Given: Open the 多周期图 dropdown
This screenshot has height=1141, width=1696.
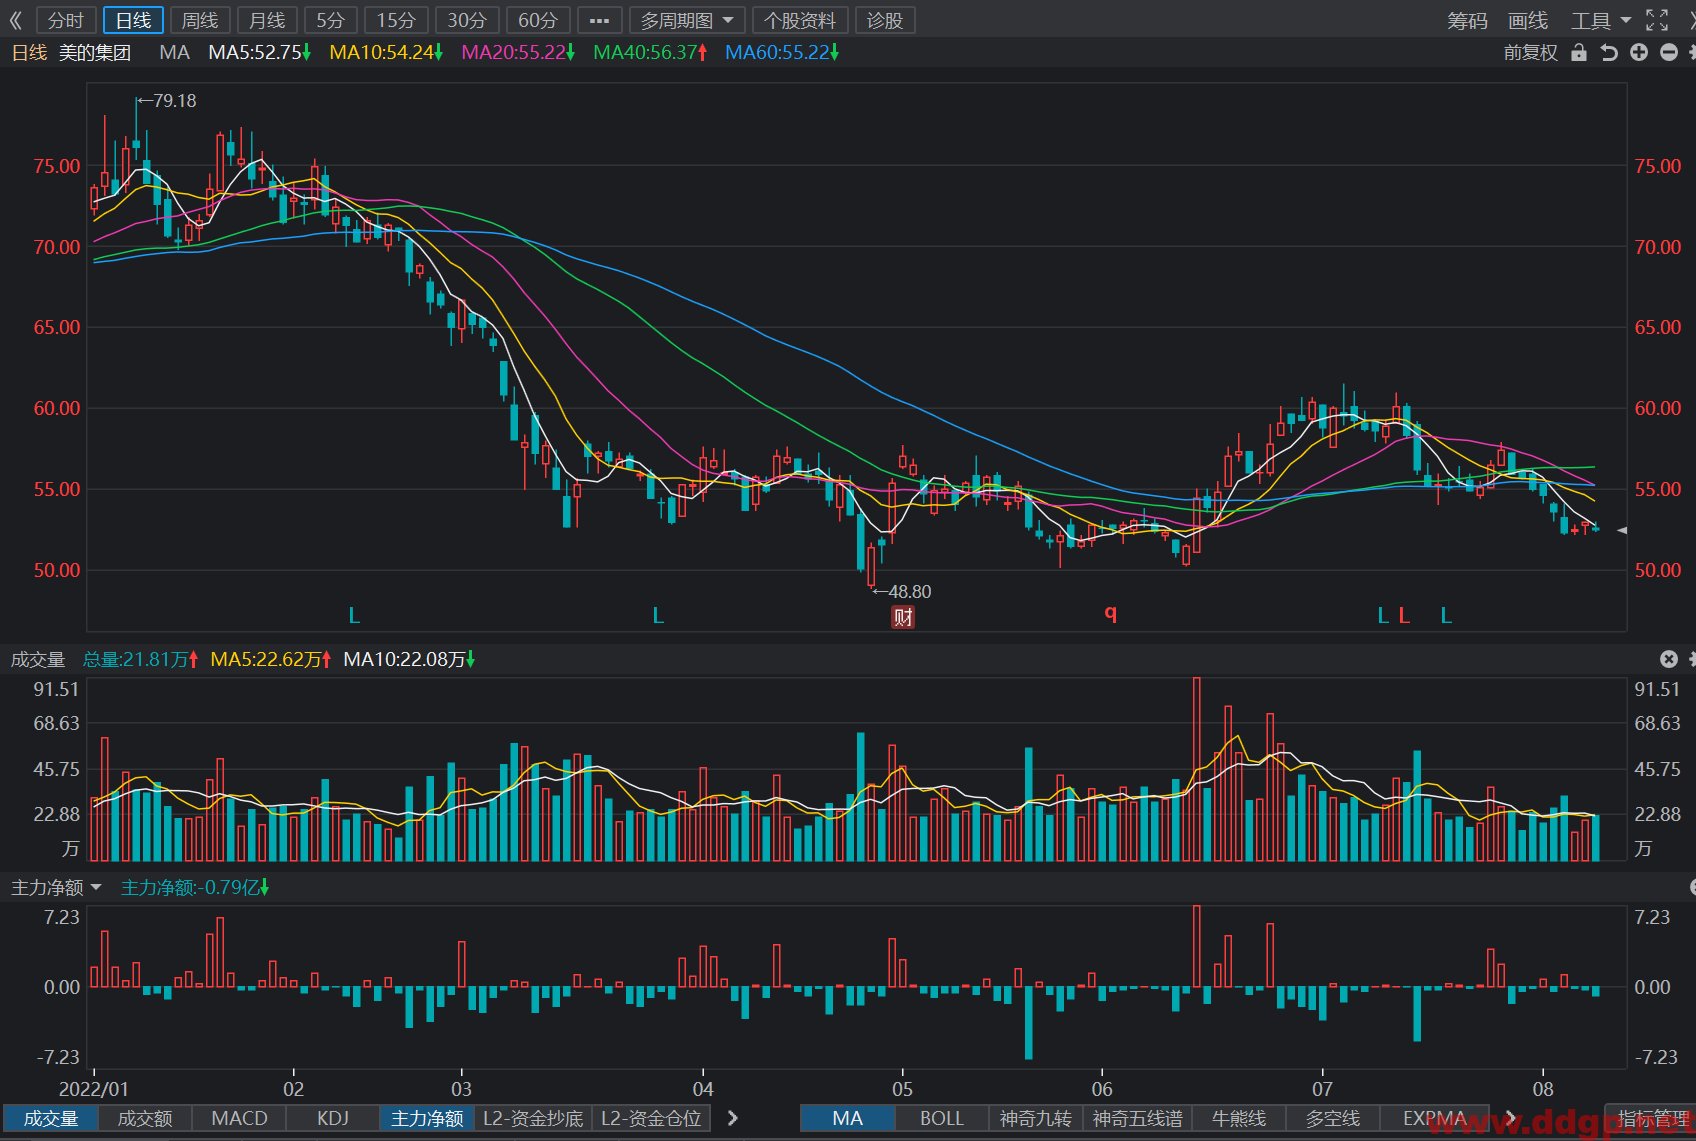Looking at the screenshot, I should pos(687,20).
